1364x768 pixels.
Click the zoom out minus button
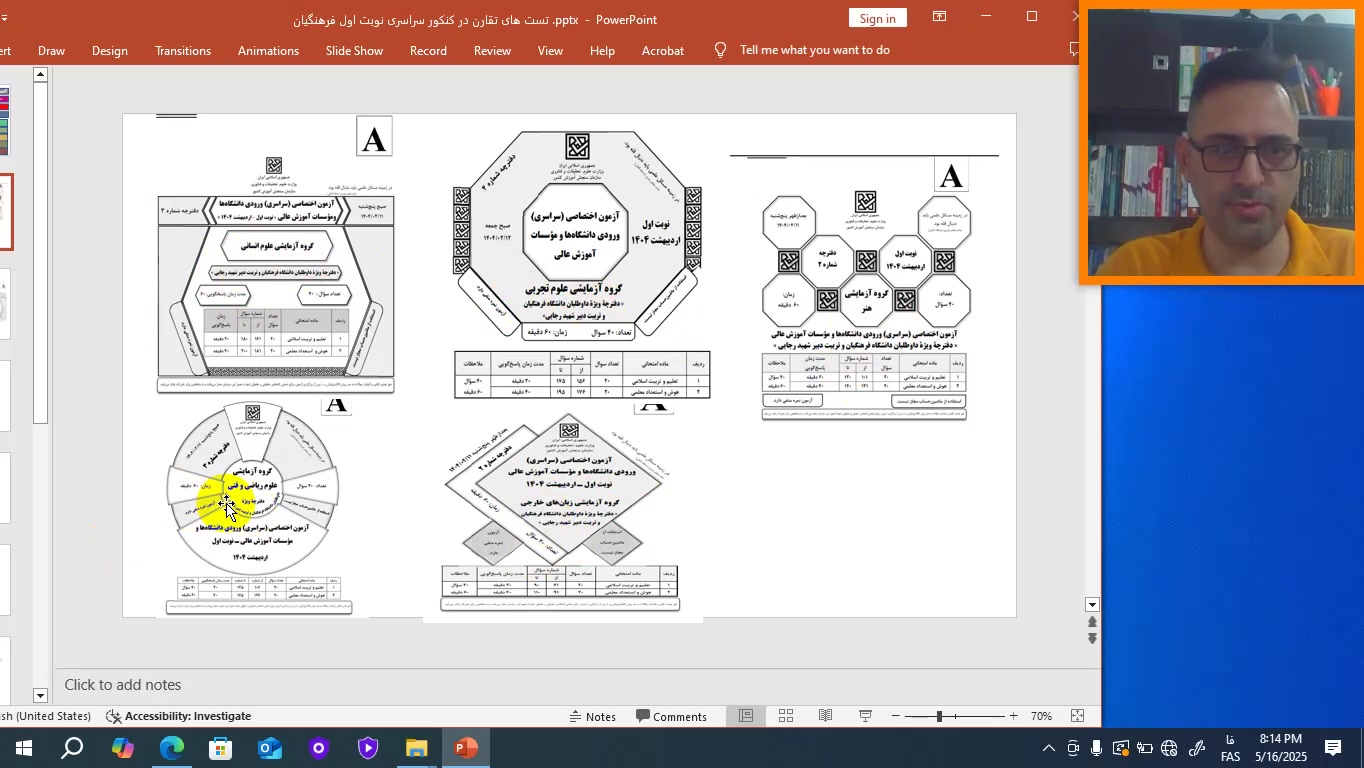click(x=895, y=716)
